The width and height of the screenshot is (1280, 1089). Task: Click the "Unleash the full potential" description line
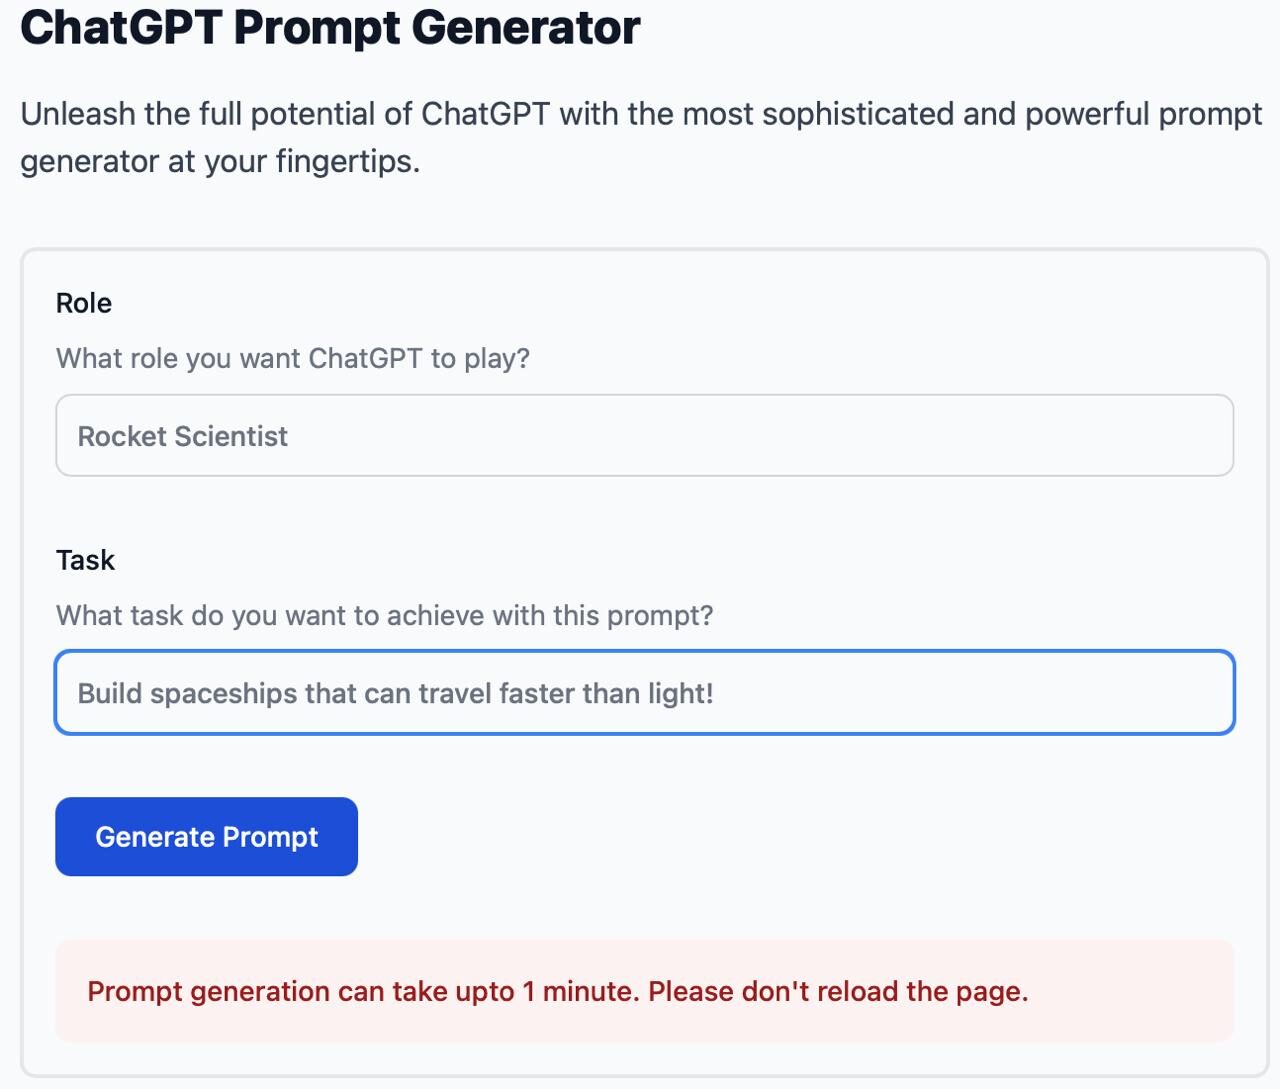(641, 114)
